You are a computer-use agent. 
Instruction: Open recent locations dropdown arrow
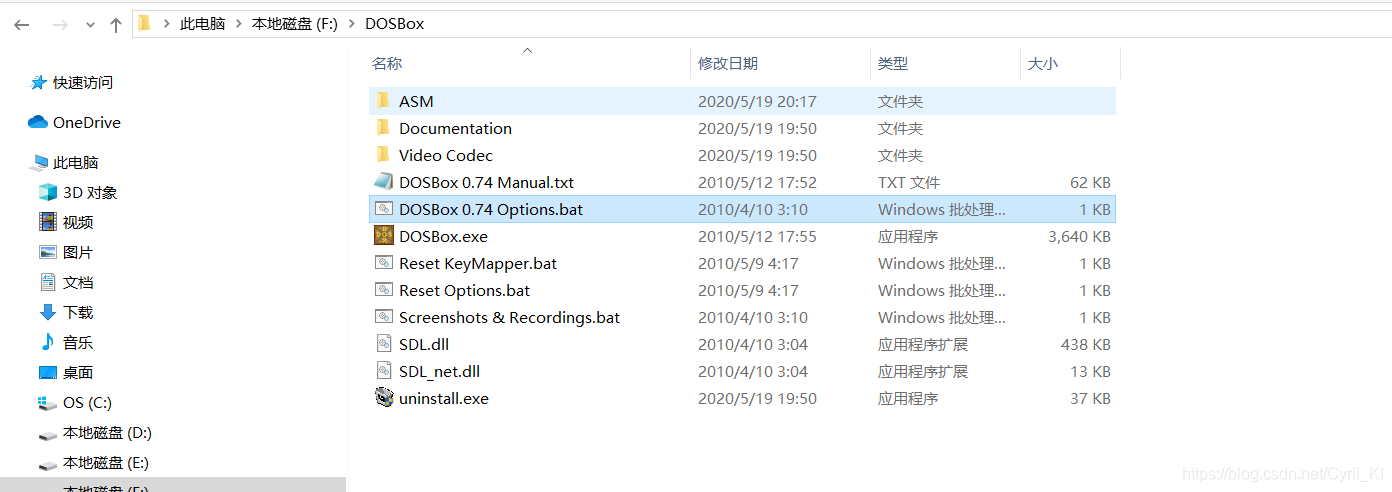pyautogui.click(x=90, y=24)
